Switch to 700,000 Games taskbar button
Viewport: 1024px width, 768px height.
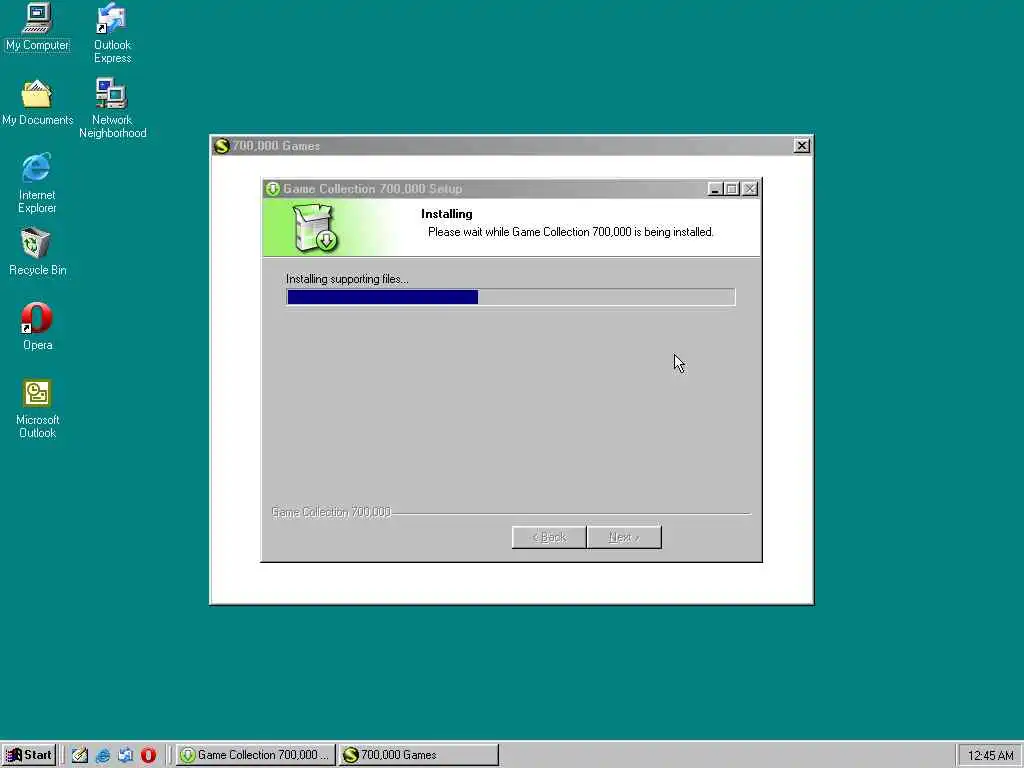click(419, 755)
